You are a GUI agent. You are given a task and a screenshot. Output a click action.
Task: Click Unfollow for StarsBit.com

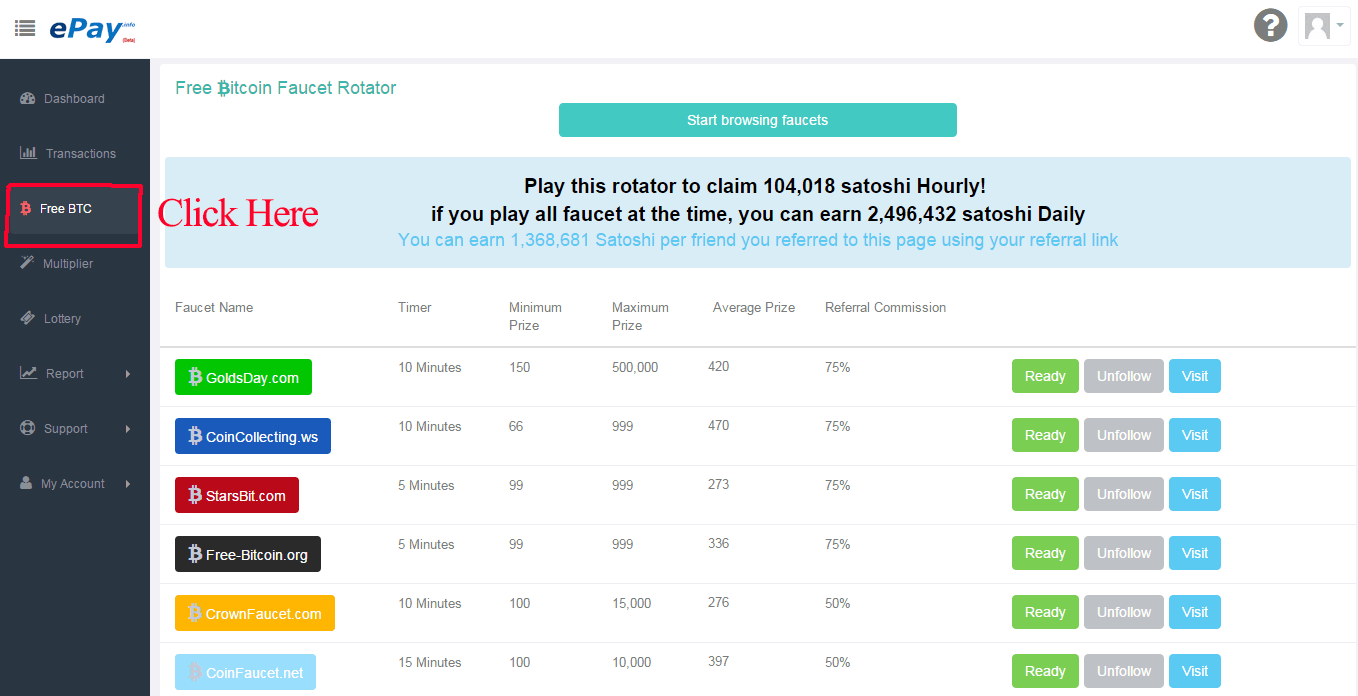pyautogui.click(x=1124, y=494)
